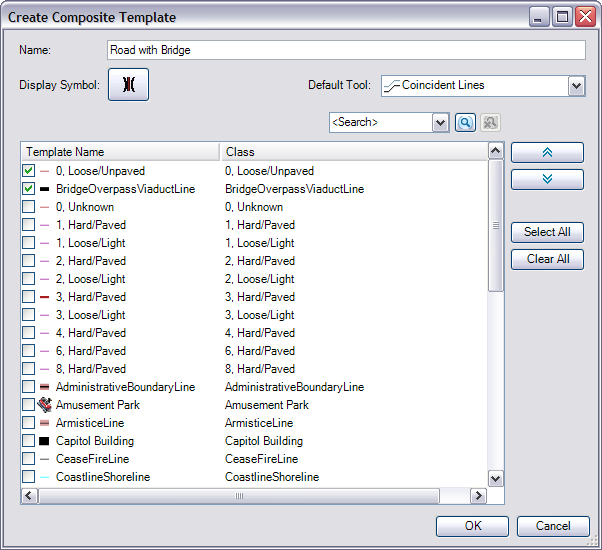The height and width of the screenshot is (550, 602).
Task: Enable the 3, Hard/Paved checkbox
Action: click(x=28, y=297)
